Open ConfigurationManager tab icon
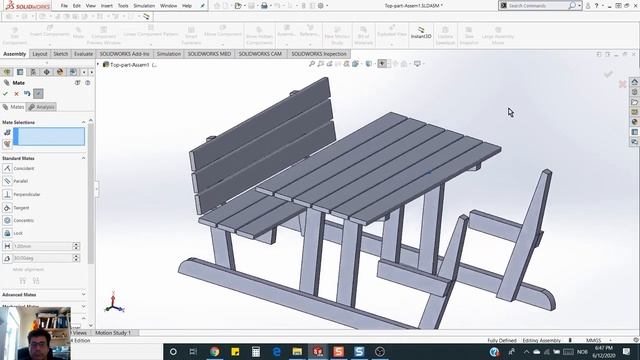 click(x=33, y=72)
